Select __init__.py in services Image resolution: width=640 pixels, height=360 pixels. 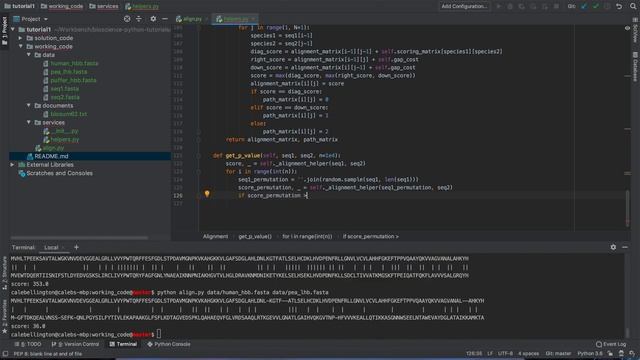click(x=64, y=131)
